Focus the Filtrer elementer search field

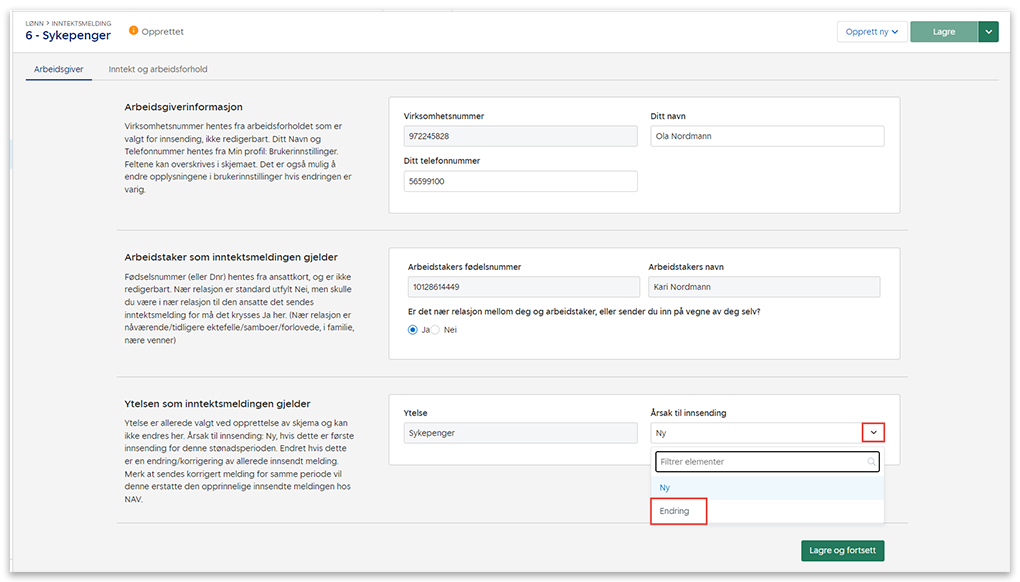[760, 462]
